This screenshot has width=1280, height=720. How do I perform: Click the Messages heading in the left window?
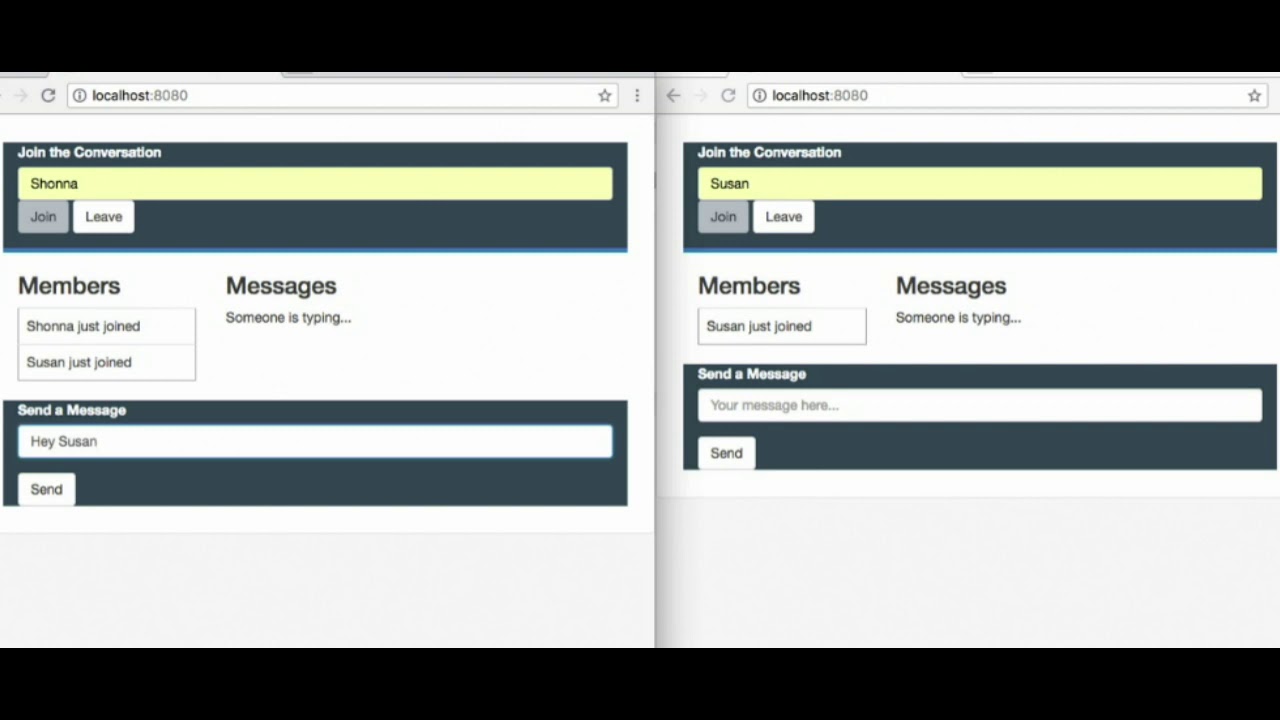coord(281,286)
